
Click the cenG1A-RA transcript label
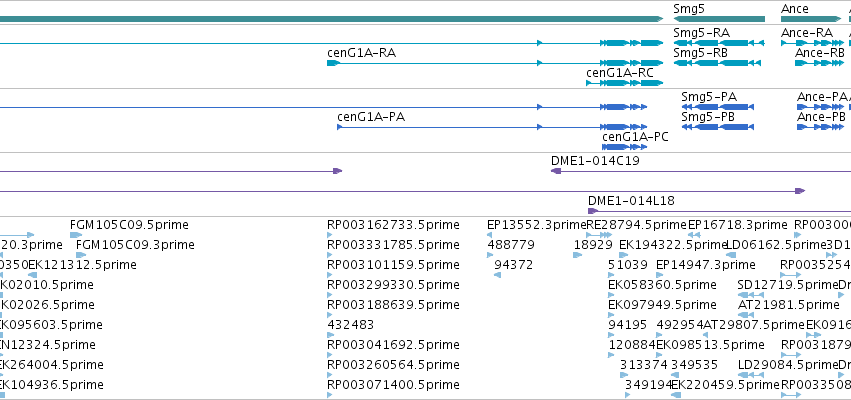pos(361,53)
